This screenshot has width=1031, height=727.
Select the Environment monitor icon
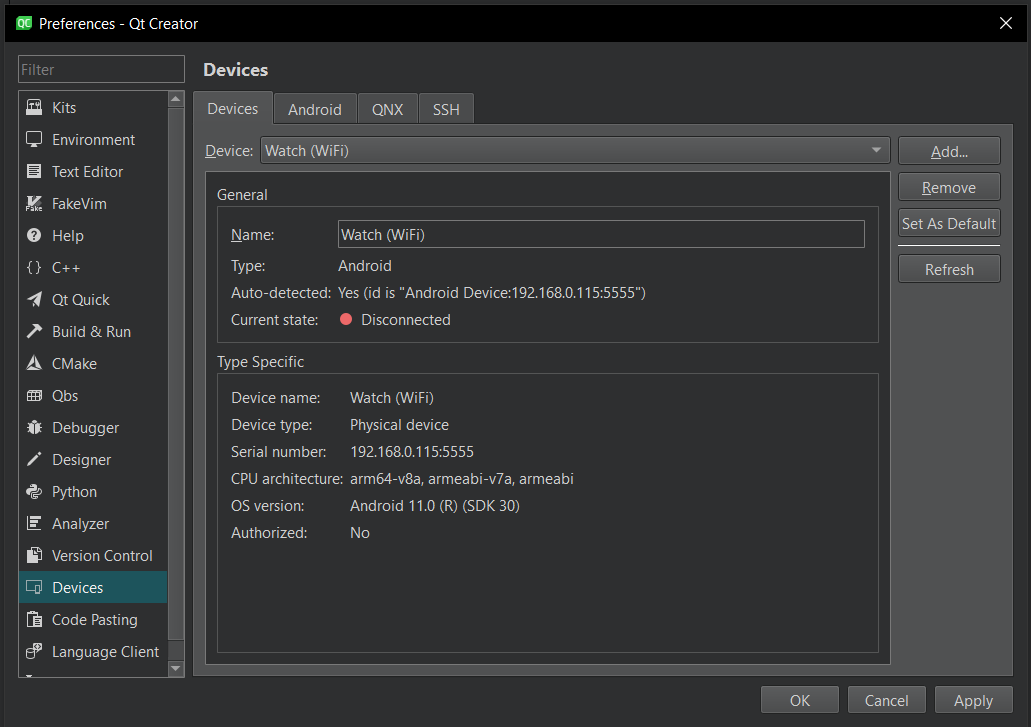tap(34, 139)
